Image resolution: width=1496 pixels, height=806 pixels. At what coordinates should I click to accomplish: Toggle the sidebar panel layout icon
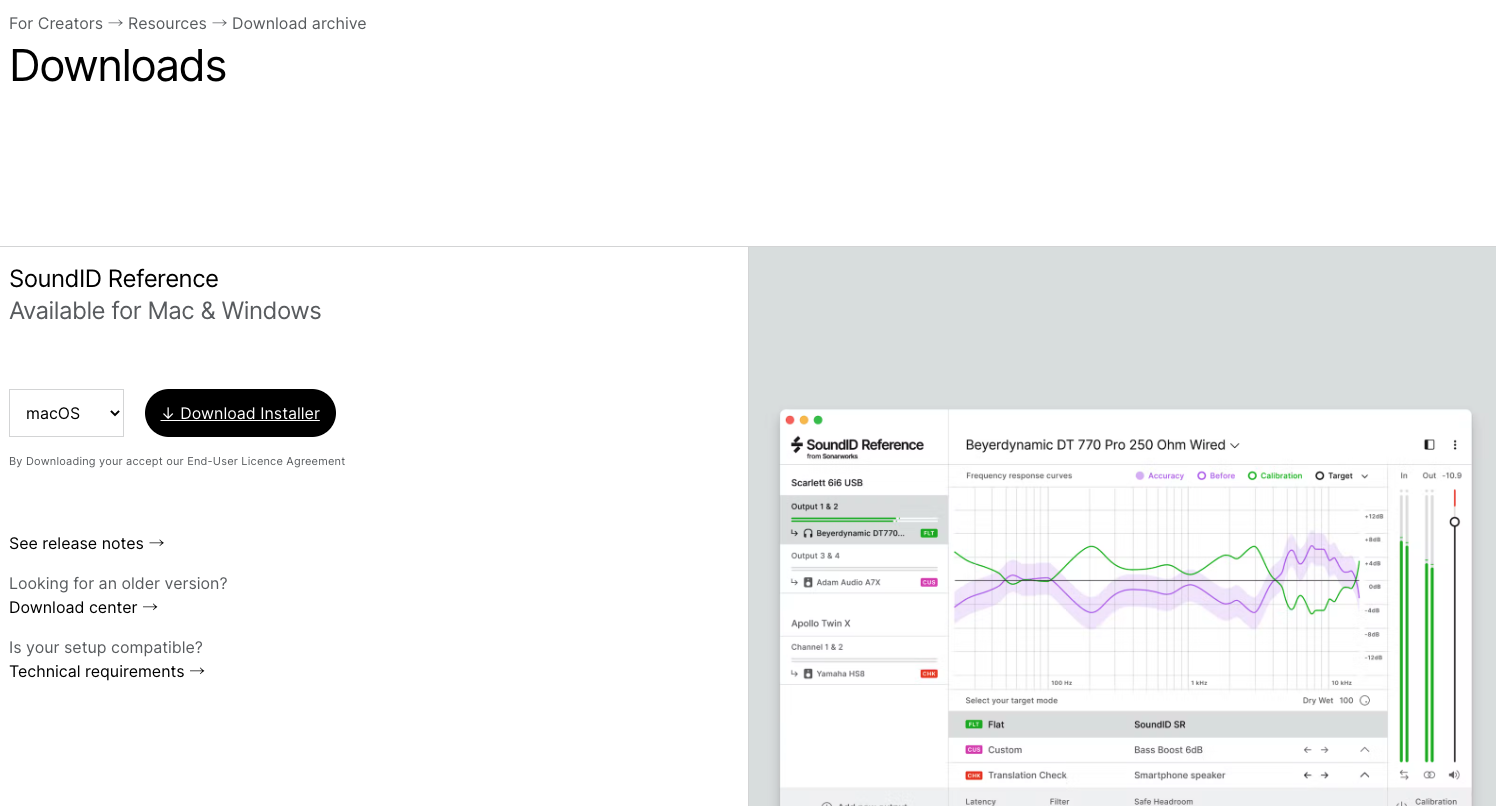tap(1429, 445)
